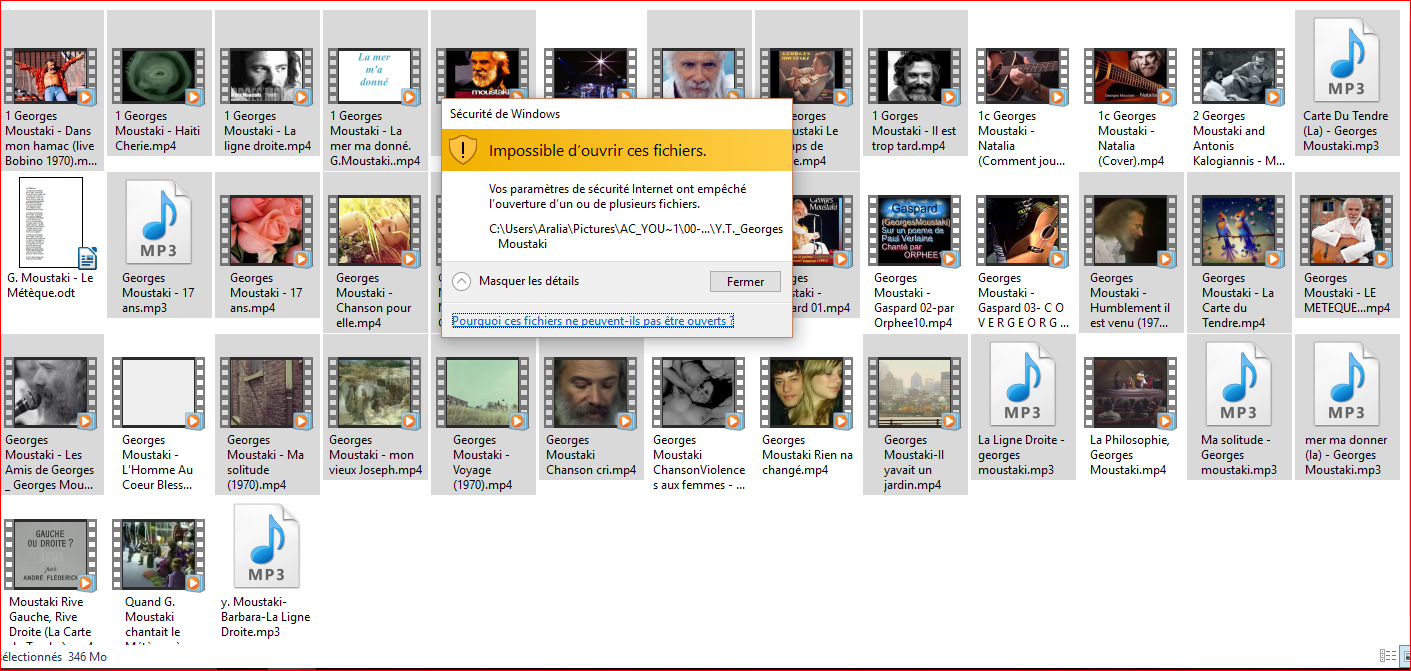Screen dimensions: 1411x671
Task: Click the file path text in the dialog
Action: click(636, 236)
